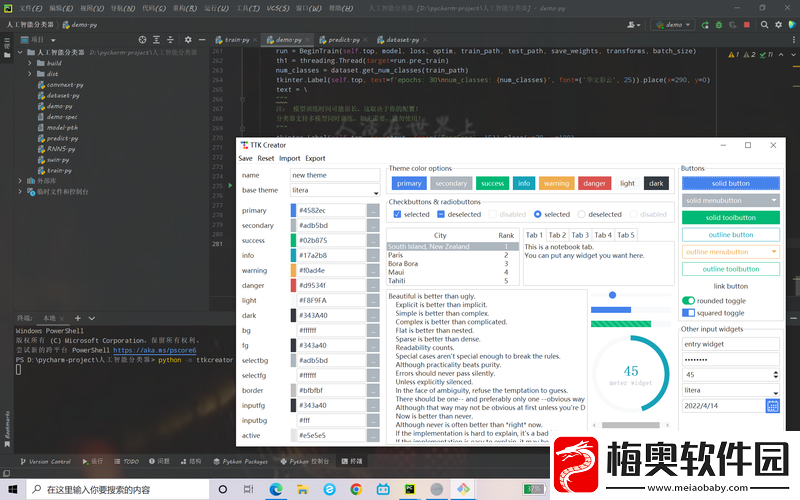Click the success green color swatch
Image resolution: width=800 pixels, height=500 pixels.
[x=293, y=240]
